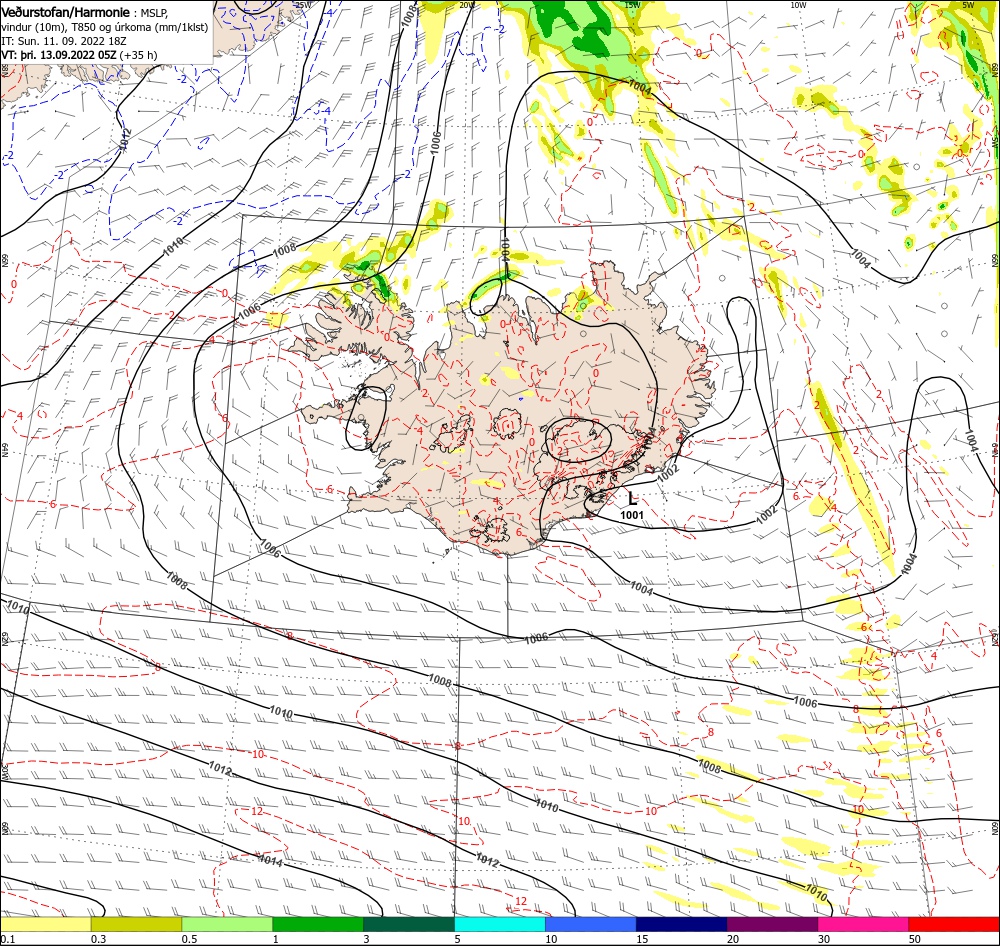Click the L low-pressure marker

coord(633,498)
